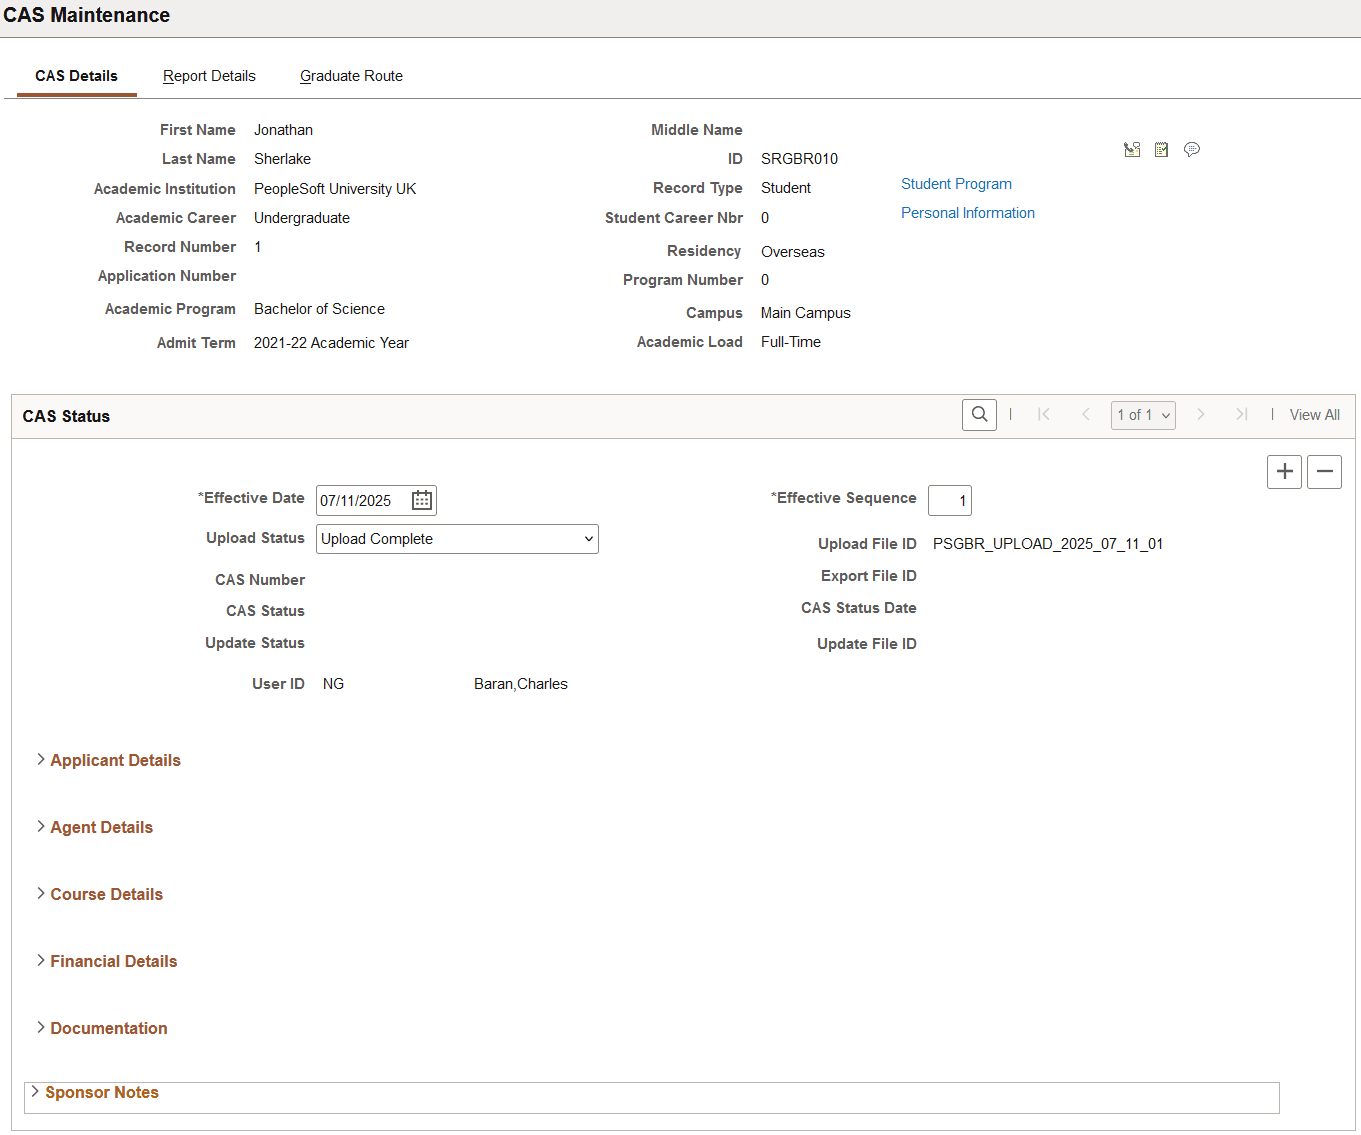Open the Upload Status dropdown
This screenshot has height=1135, width=1361.
(457, 539)
